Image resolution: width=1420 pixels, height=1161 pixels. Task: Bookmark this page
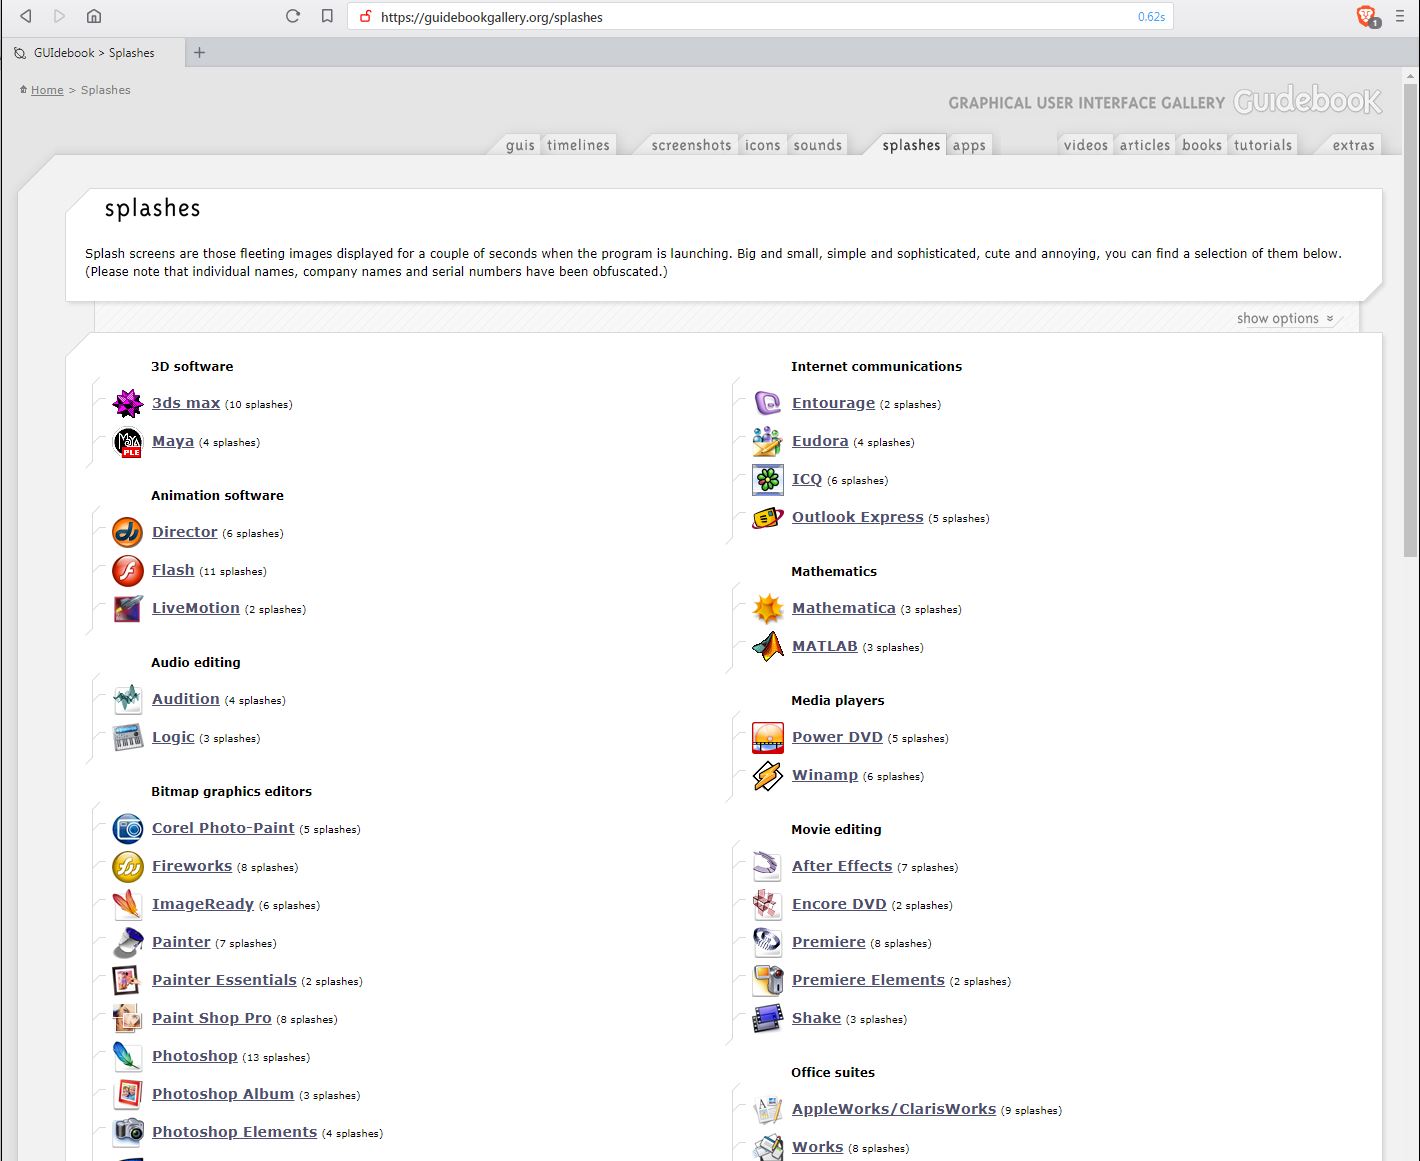327,16
